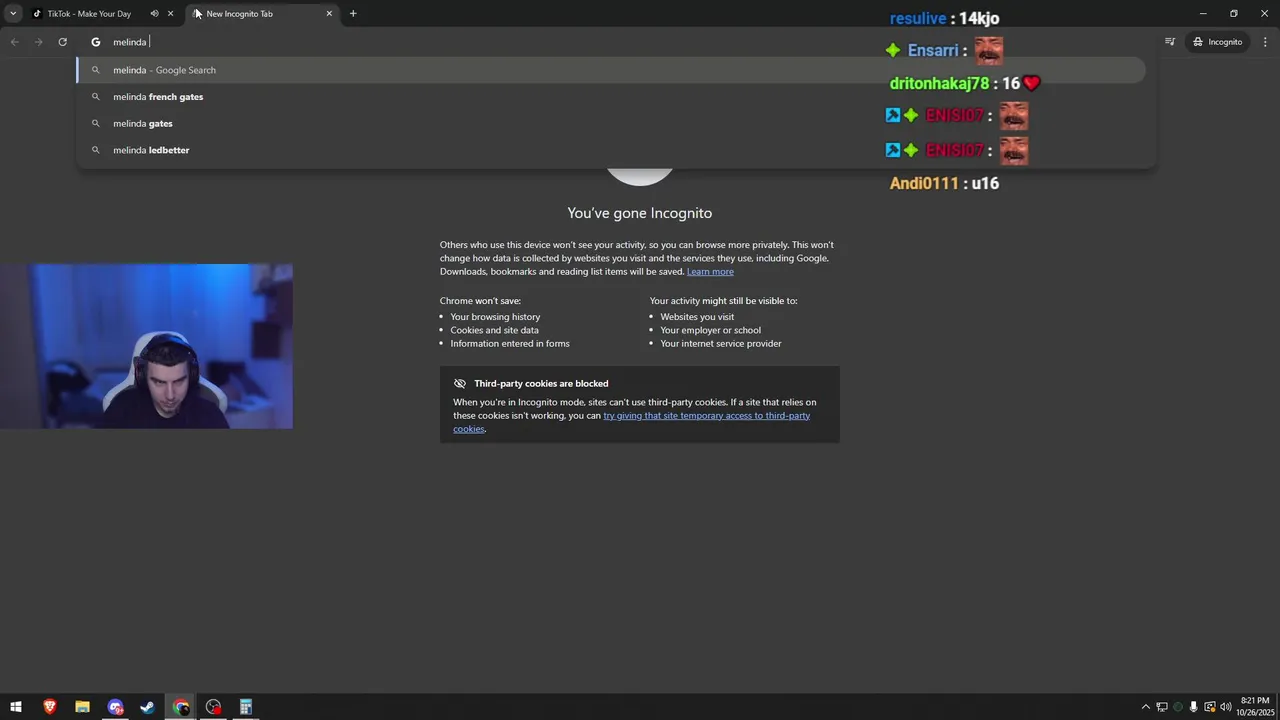This screenshot has width=1280, height=720.
Task: Select the New Incognito Tab
Action: (262, 14)
